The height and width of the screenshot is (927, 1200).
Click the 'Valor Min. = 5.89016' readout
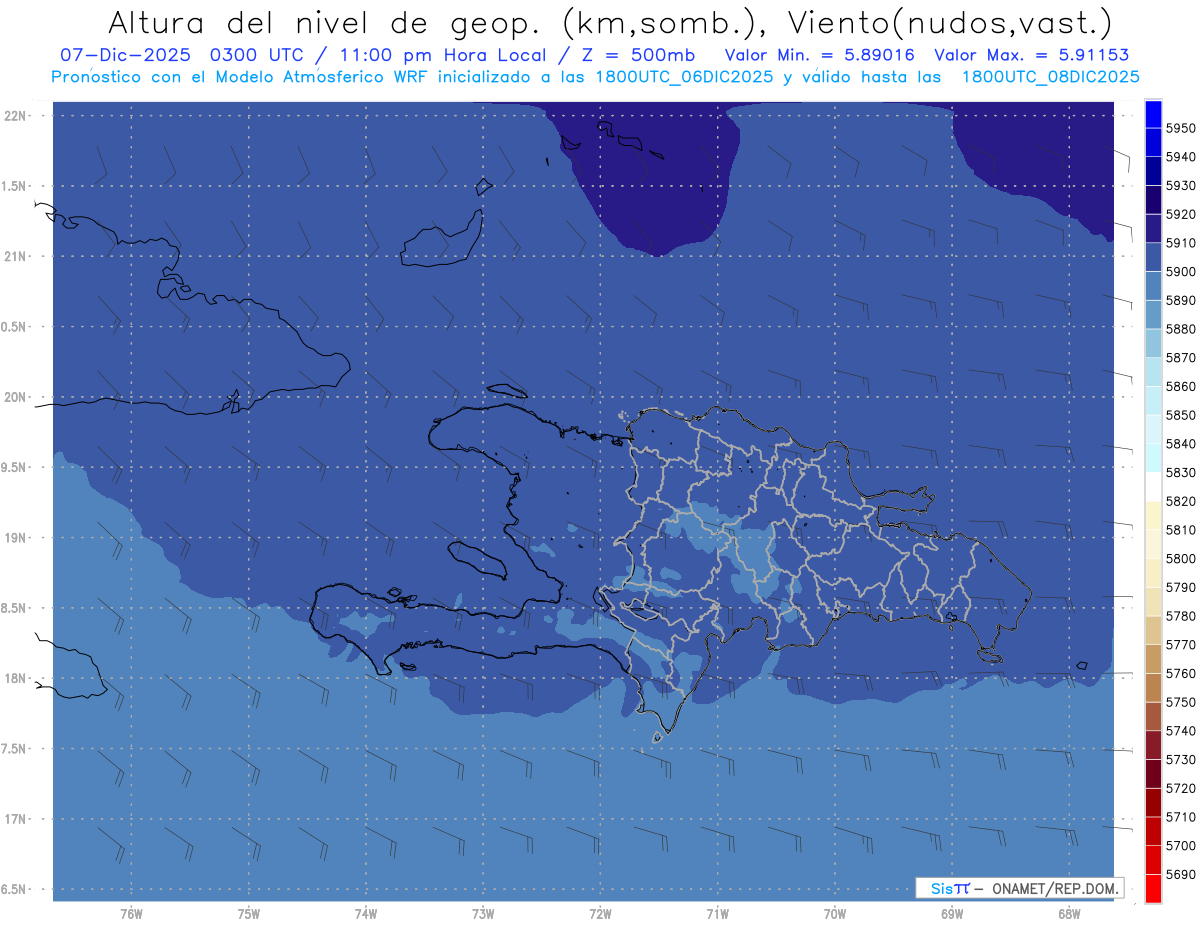tap(819, 55)
